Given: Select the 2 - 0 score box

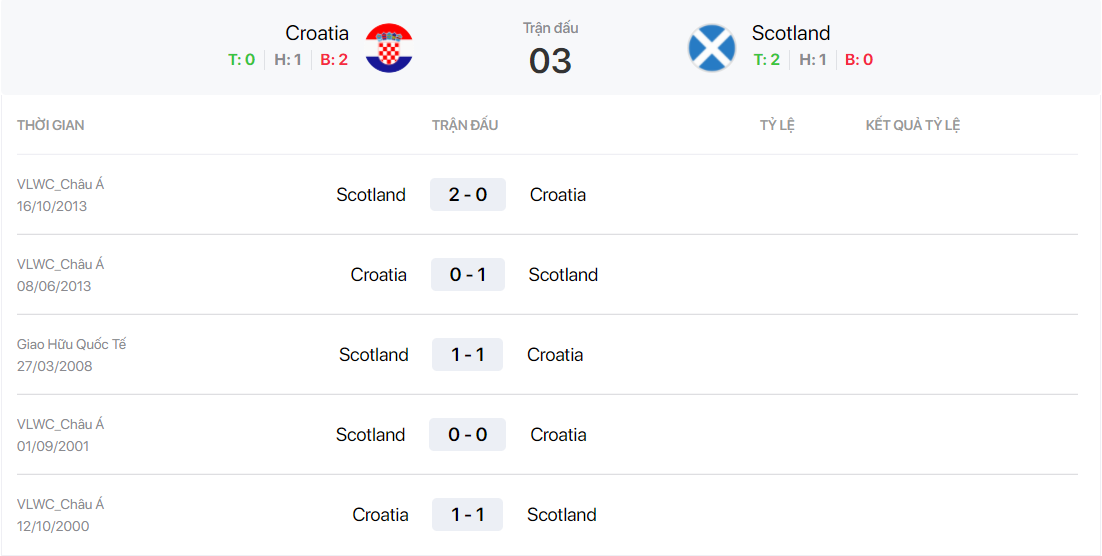Looking at the screenshot, I should (468, 195).
